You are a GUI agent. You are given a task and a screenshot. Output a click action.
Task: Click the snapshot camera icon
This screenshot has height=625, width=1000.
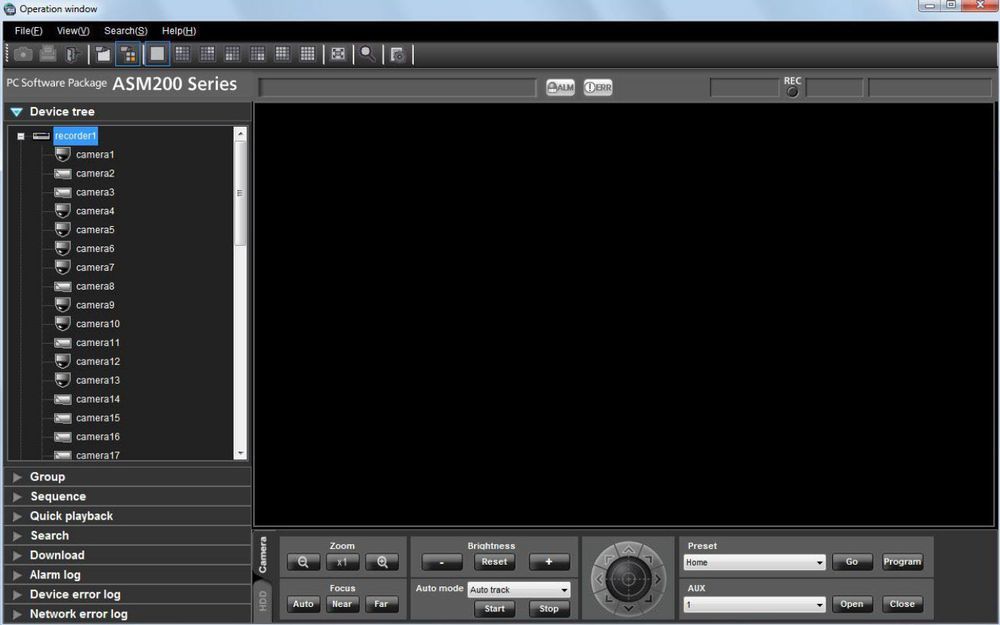tap(22, 54)
